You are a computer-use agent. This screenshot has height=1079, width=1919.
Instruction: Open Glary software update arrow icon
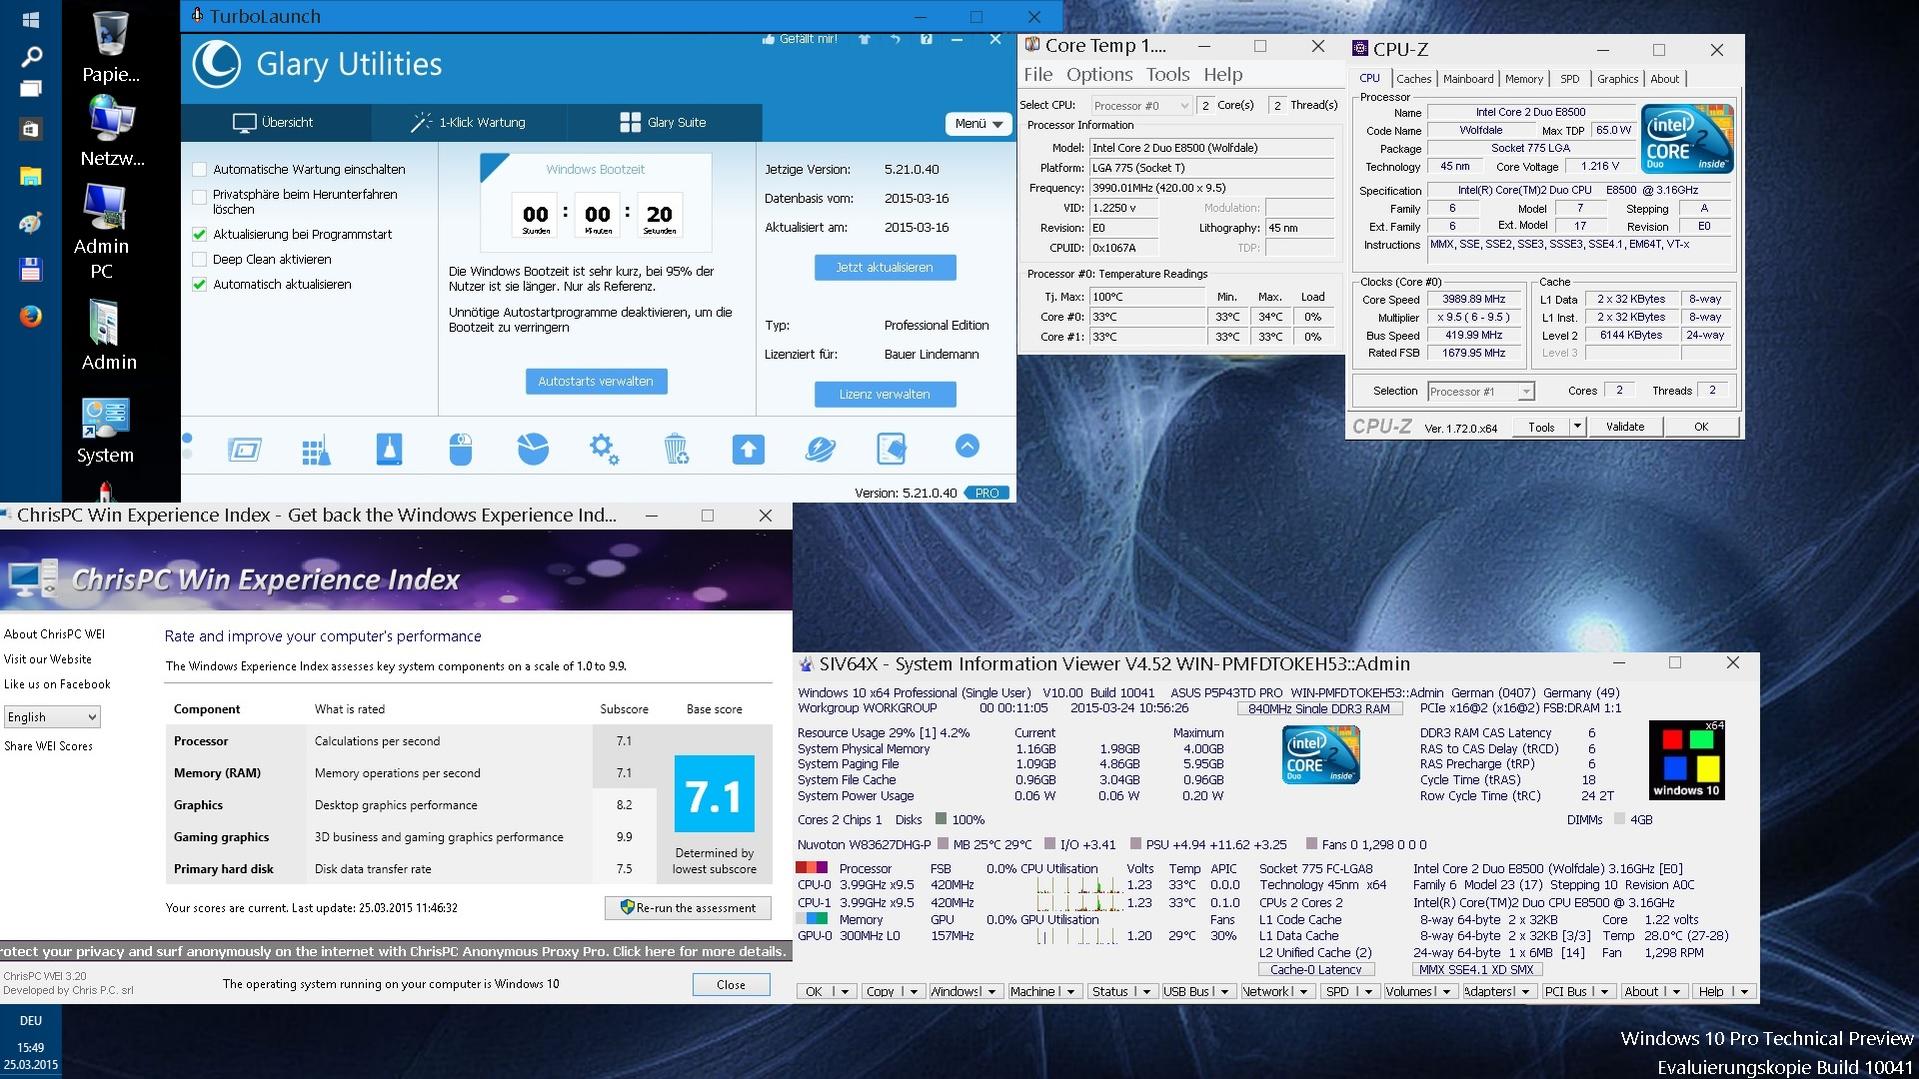748,449
